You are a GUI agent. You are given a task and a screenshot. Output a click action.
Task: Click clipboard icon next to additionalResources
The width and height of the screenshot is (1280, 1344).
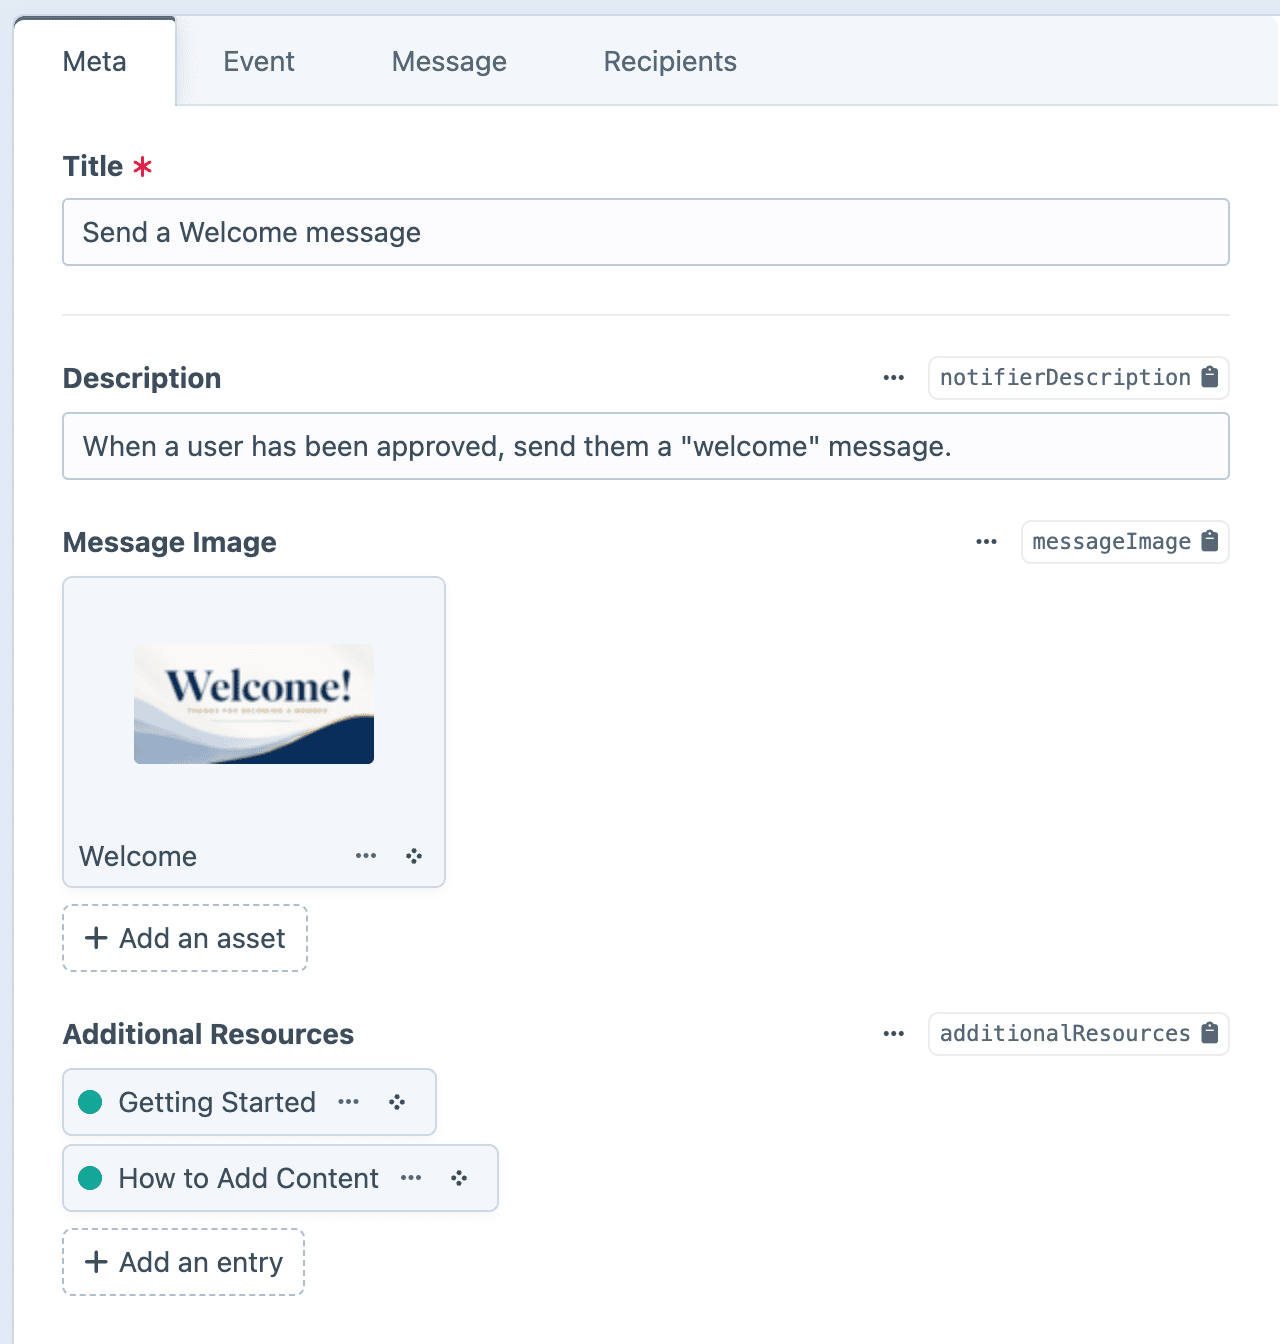(1210, 1033)
